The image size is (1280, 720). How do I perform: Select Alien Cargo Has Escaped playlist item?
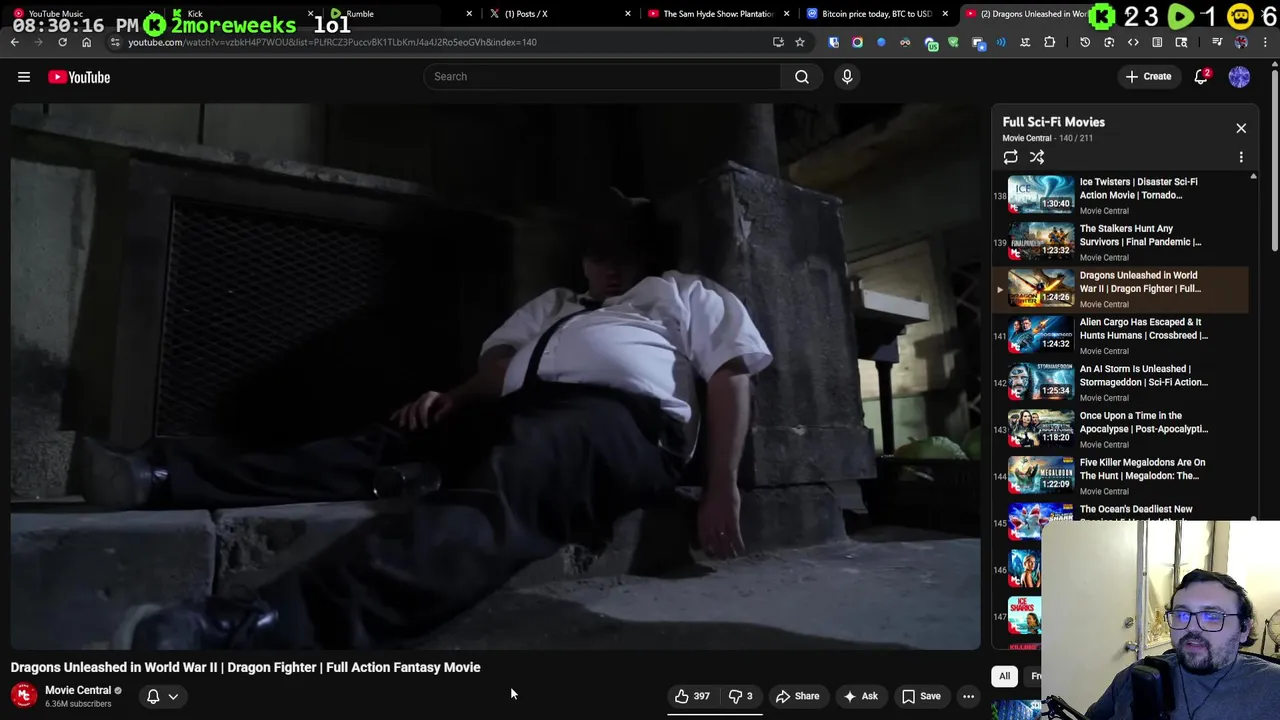coord(1120,336)
